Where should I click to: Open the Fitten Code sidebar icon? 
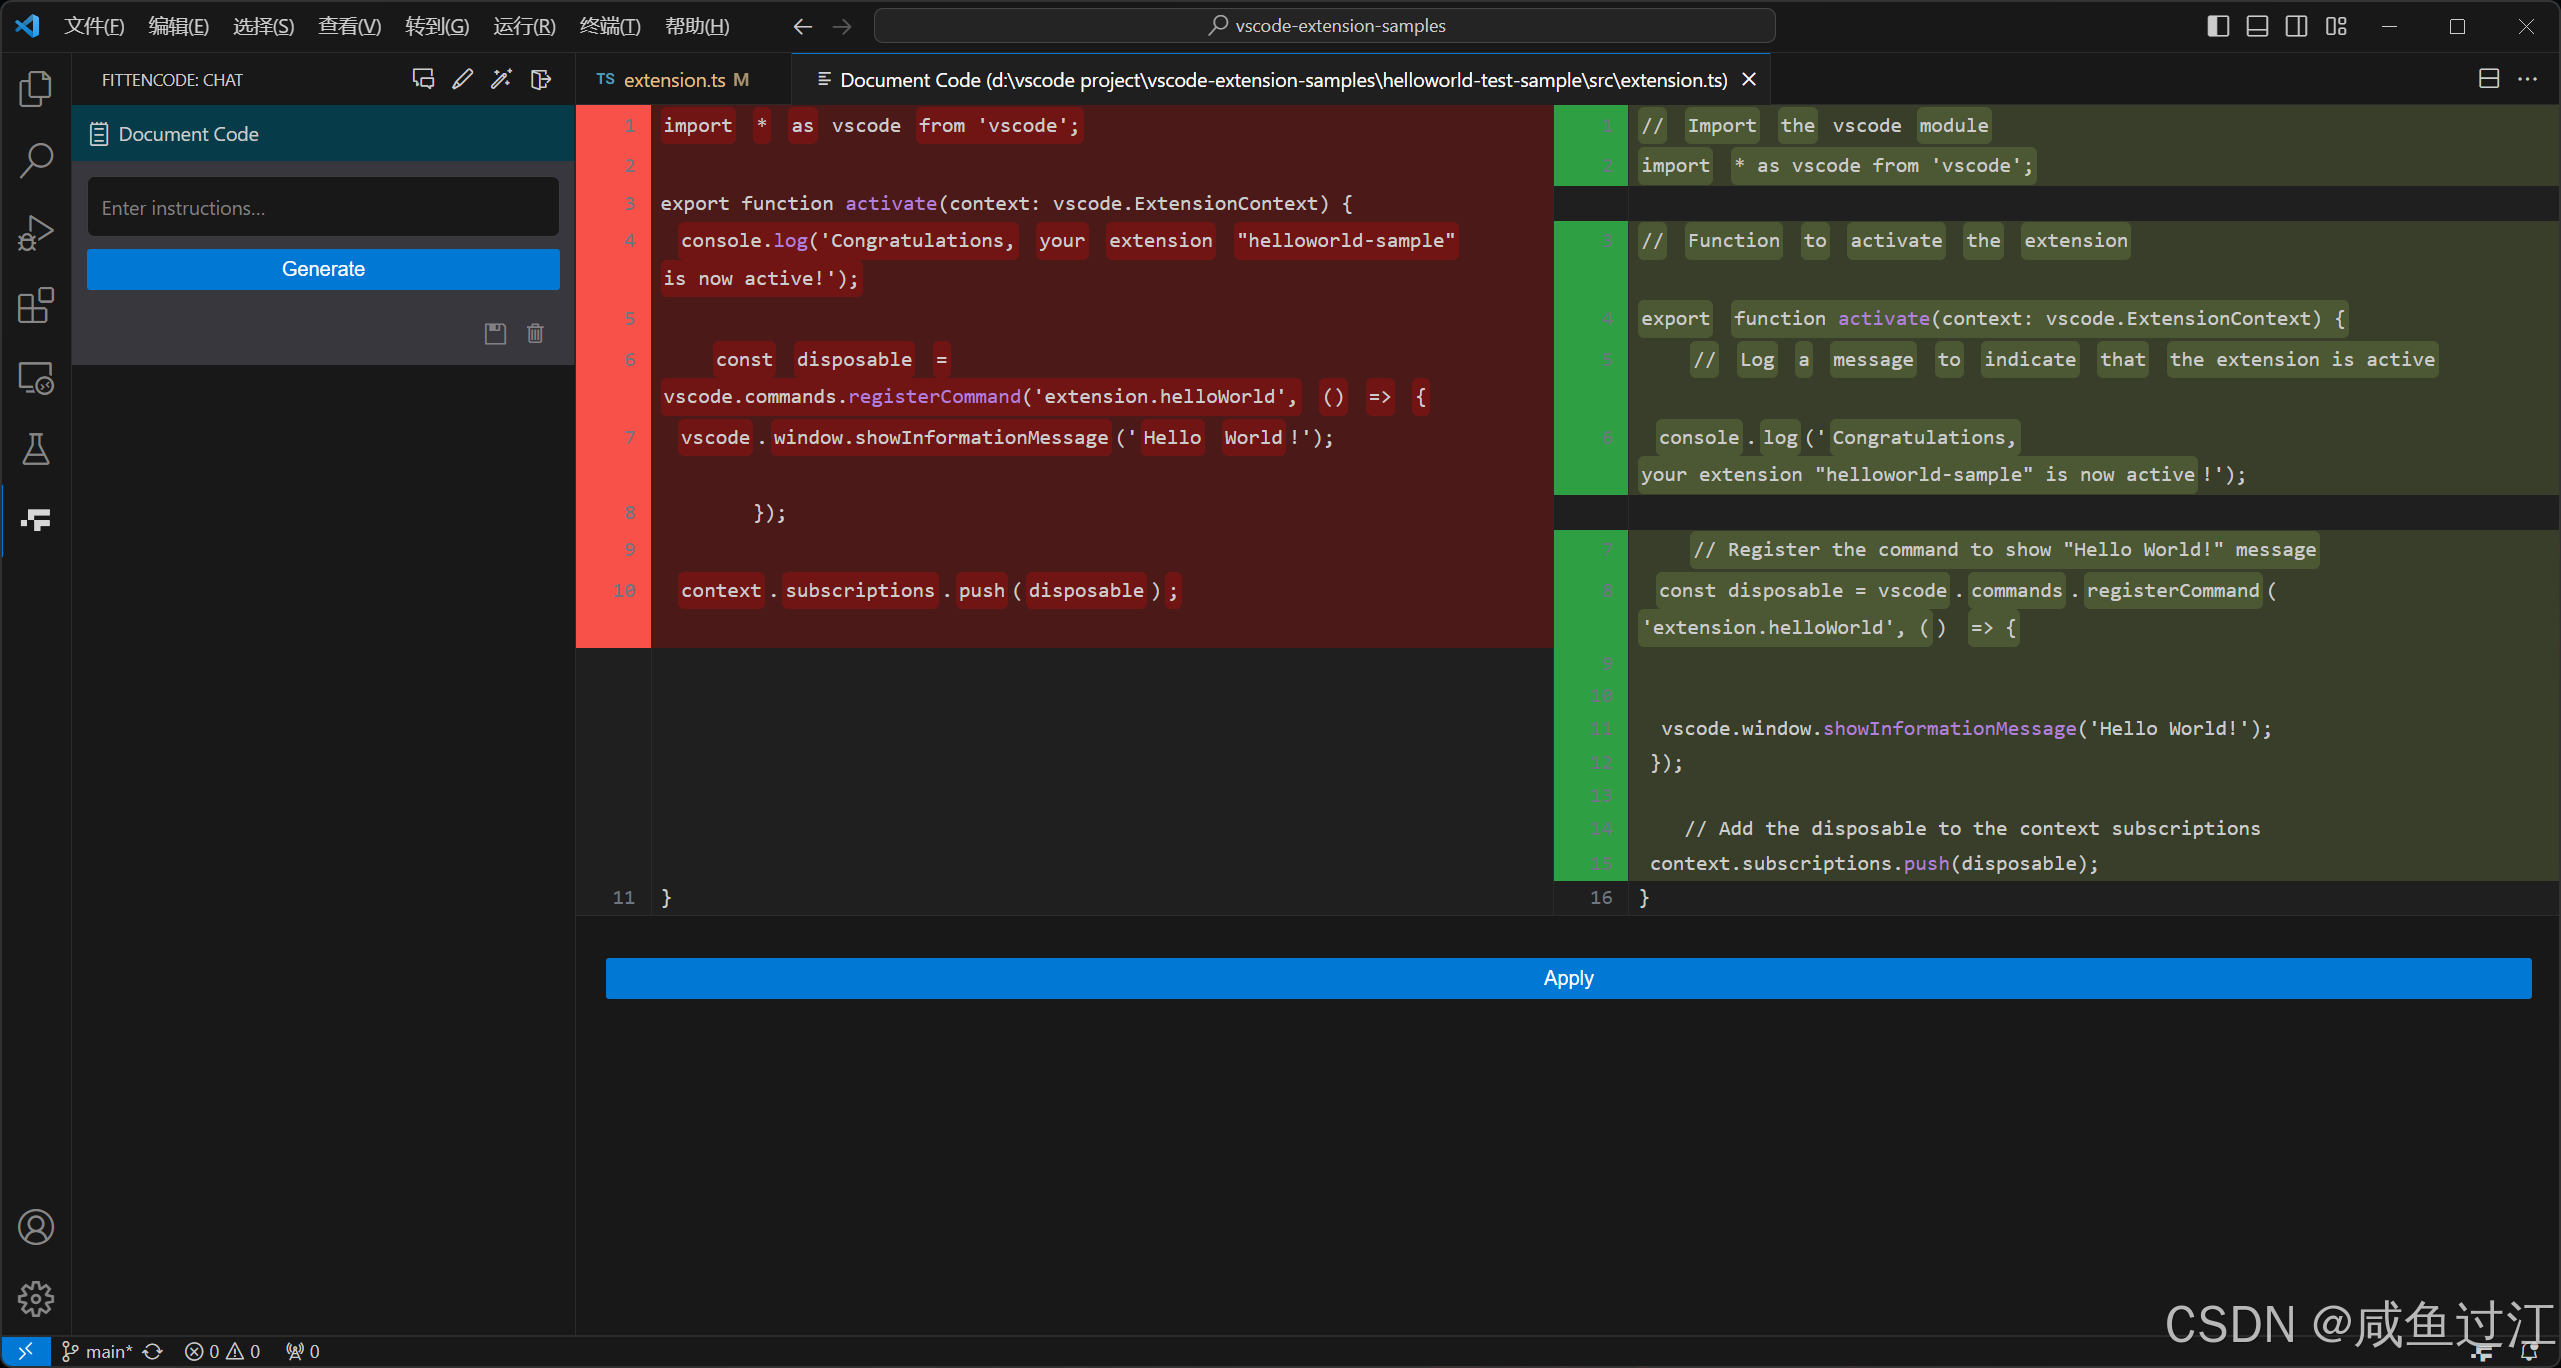pos(36,519)
